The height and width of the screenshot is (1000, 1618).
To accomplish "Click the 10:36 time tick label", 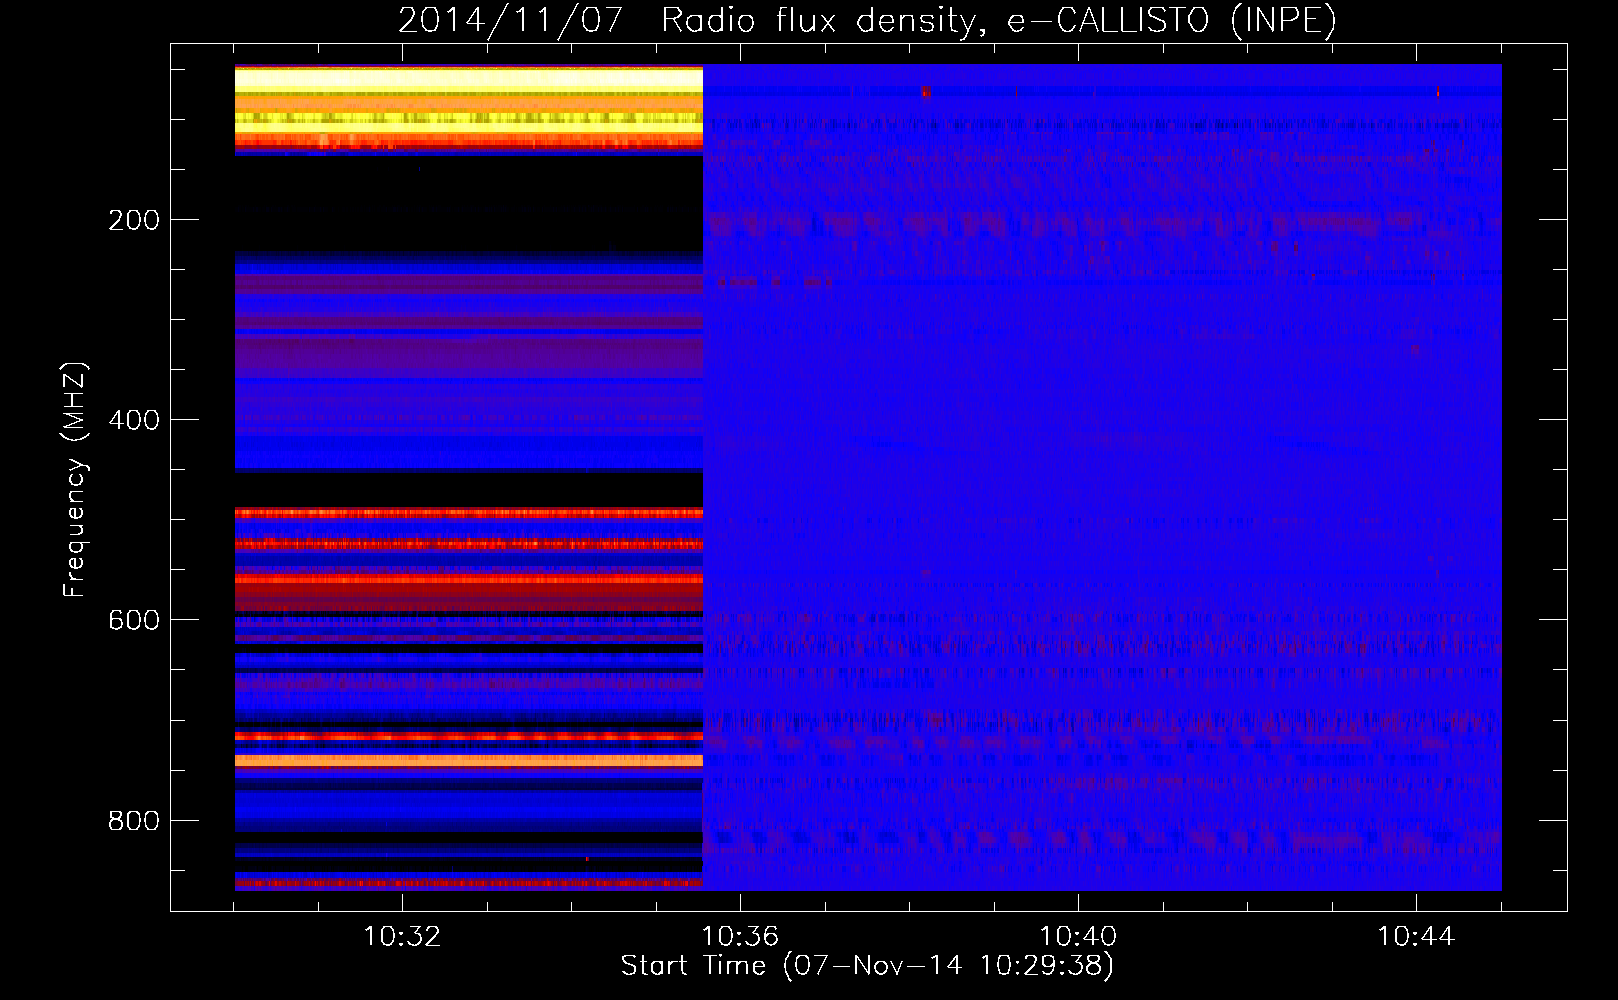I will (740, 936).
